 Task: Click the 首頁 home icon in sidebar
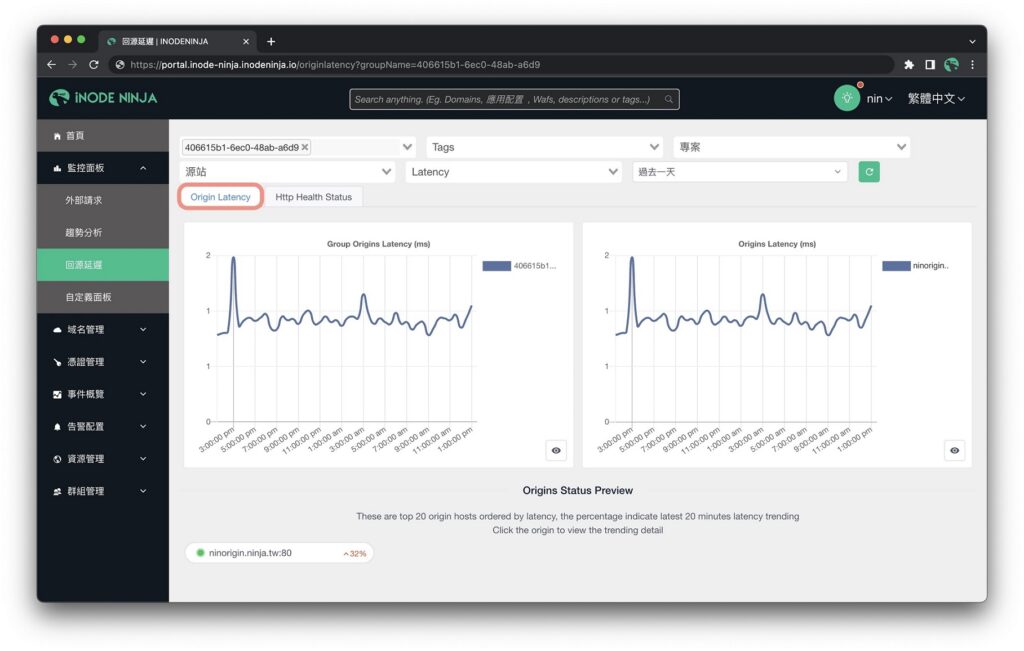[57, 136]
